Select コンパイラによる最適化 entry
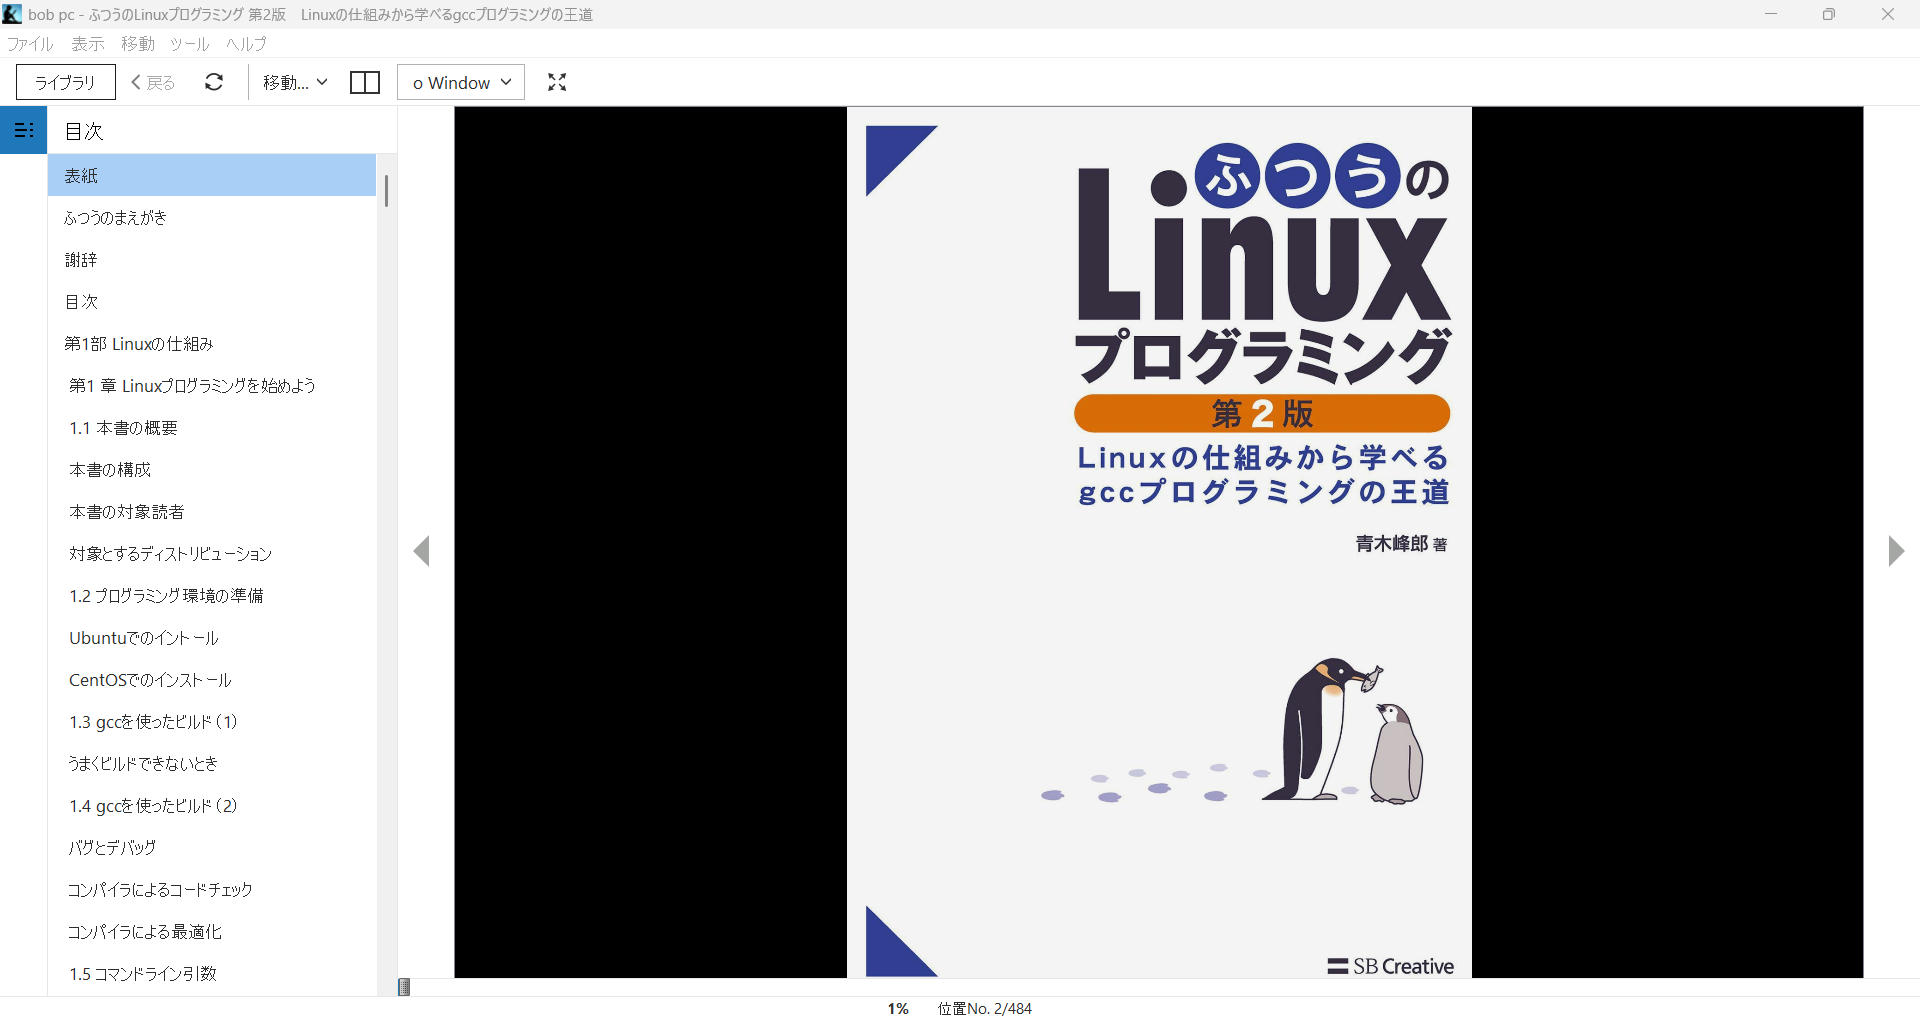Viewport: 1920px width, 1020px height. click(x=212, y=931)
